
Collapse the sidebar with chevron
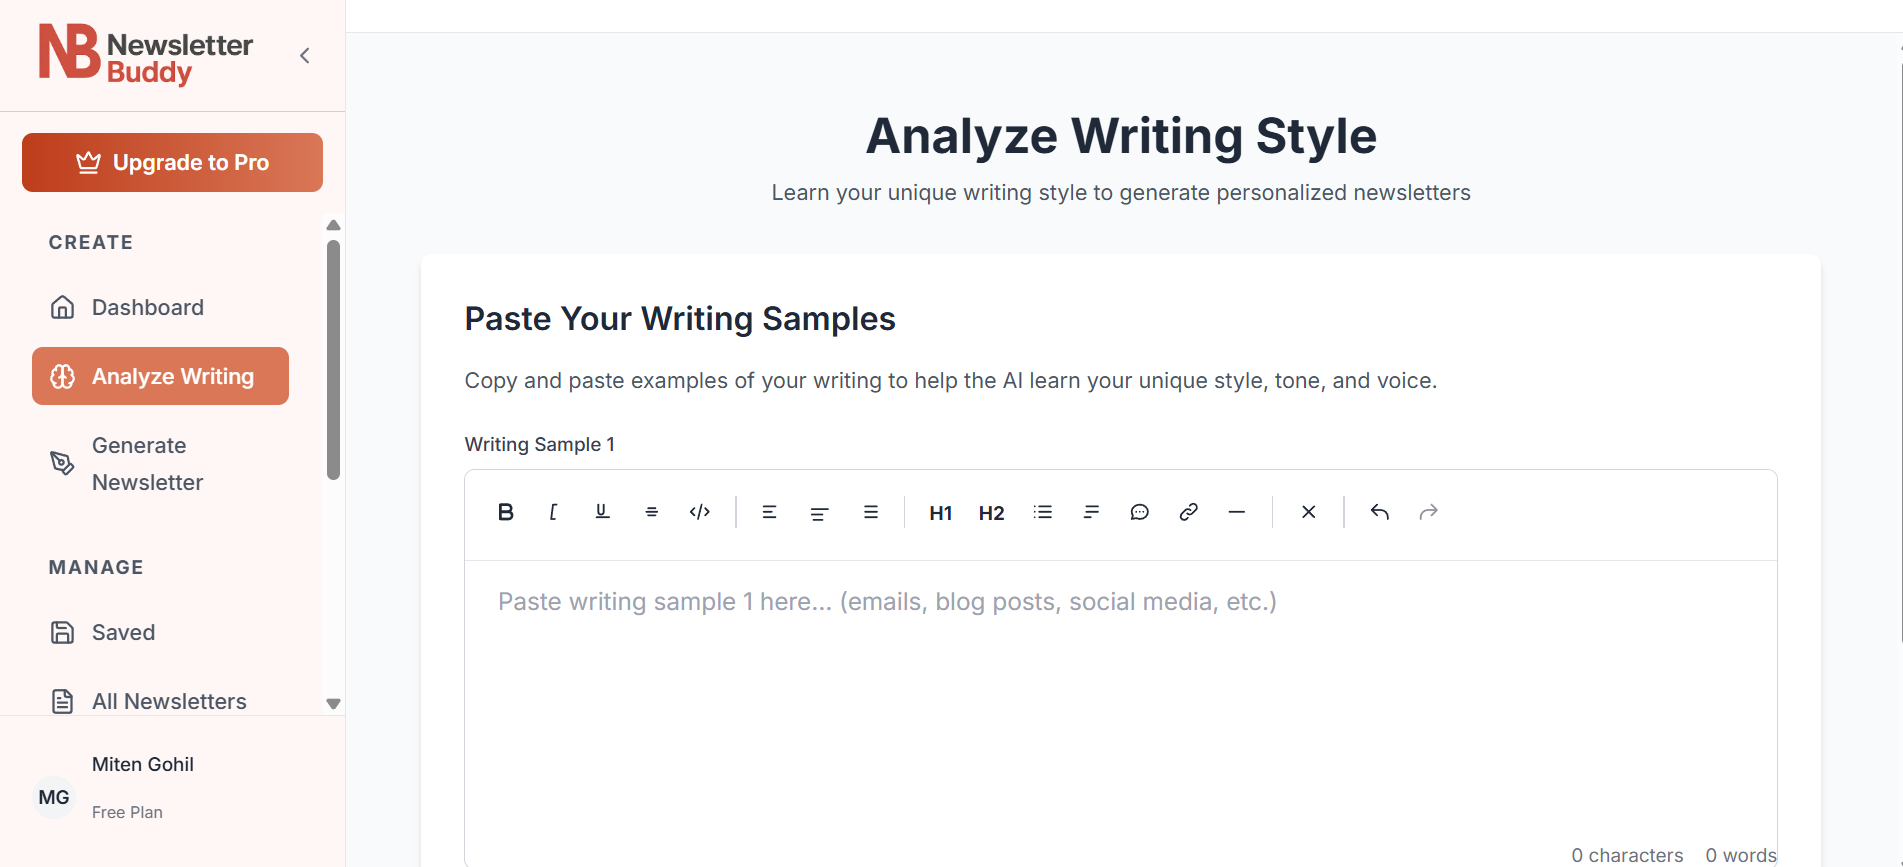pos(305,56)
